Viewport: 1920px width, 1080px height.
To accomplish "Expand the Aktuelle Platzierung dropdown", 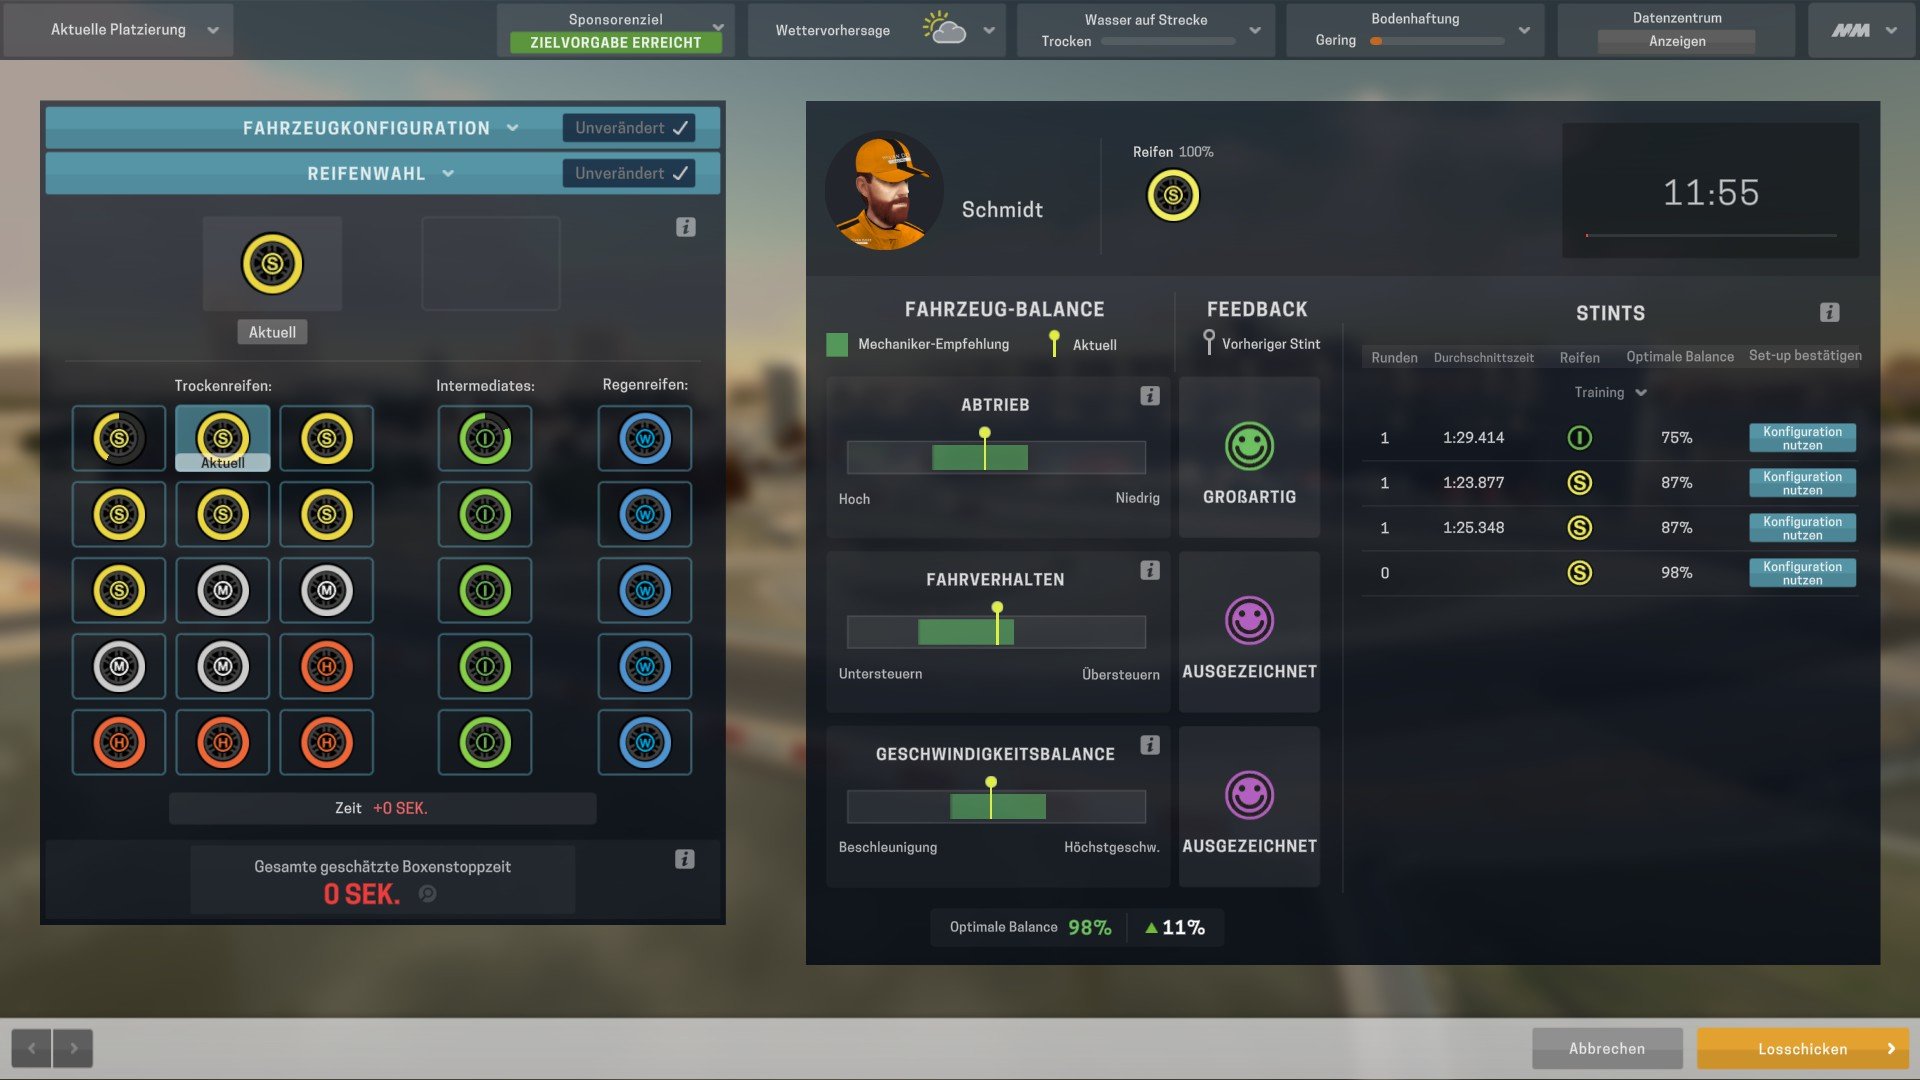I will 119,30.
